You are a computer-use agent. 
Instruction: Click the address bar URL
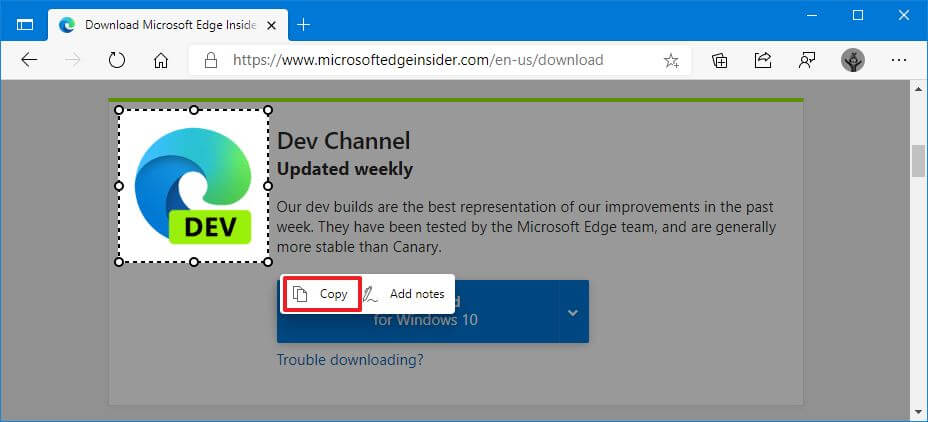pyautogui.click(x=418, y=60)
